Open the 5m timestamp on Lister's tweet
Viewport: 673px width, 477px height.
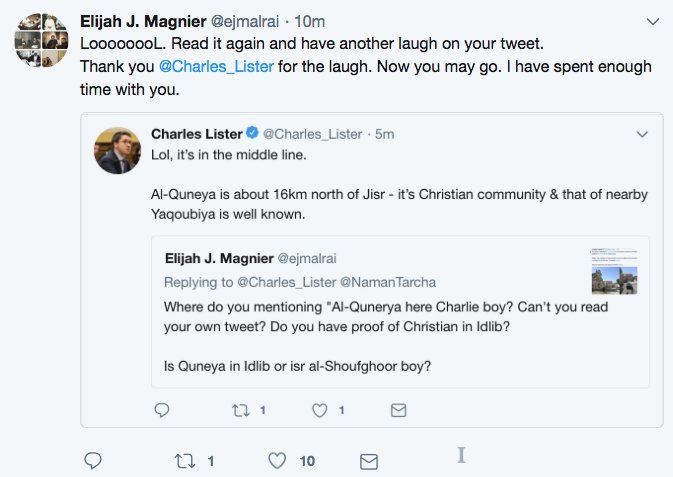[384, 134]
